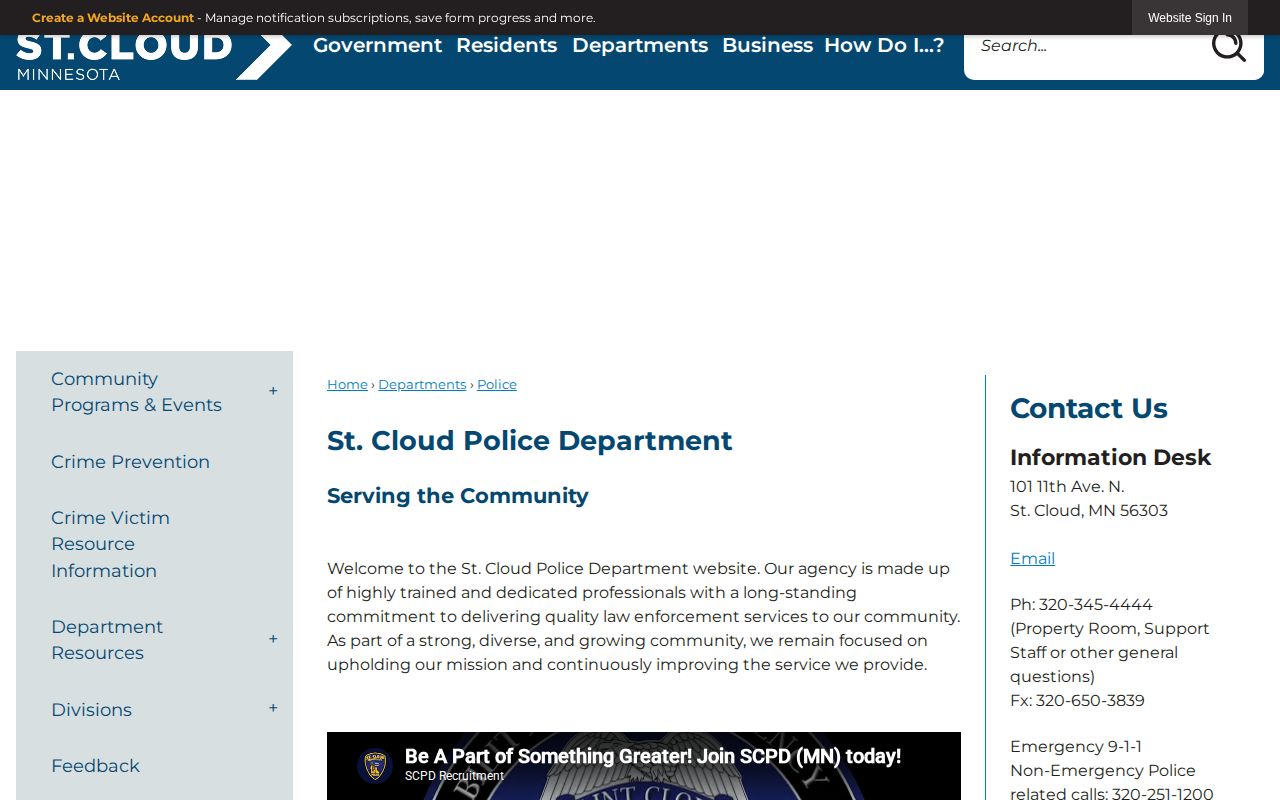The height and width of the screenshot is (800, 1280).
Task: Open the Departments menu
Action: (x=640, y=46)
